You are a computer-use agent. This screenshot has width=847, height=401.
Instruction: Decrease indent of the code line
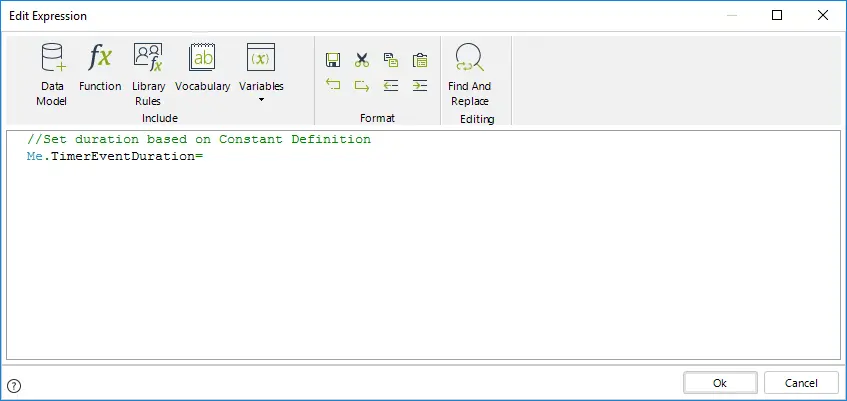point(391,85)
